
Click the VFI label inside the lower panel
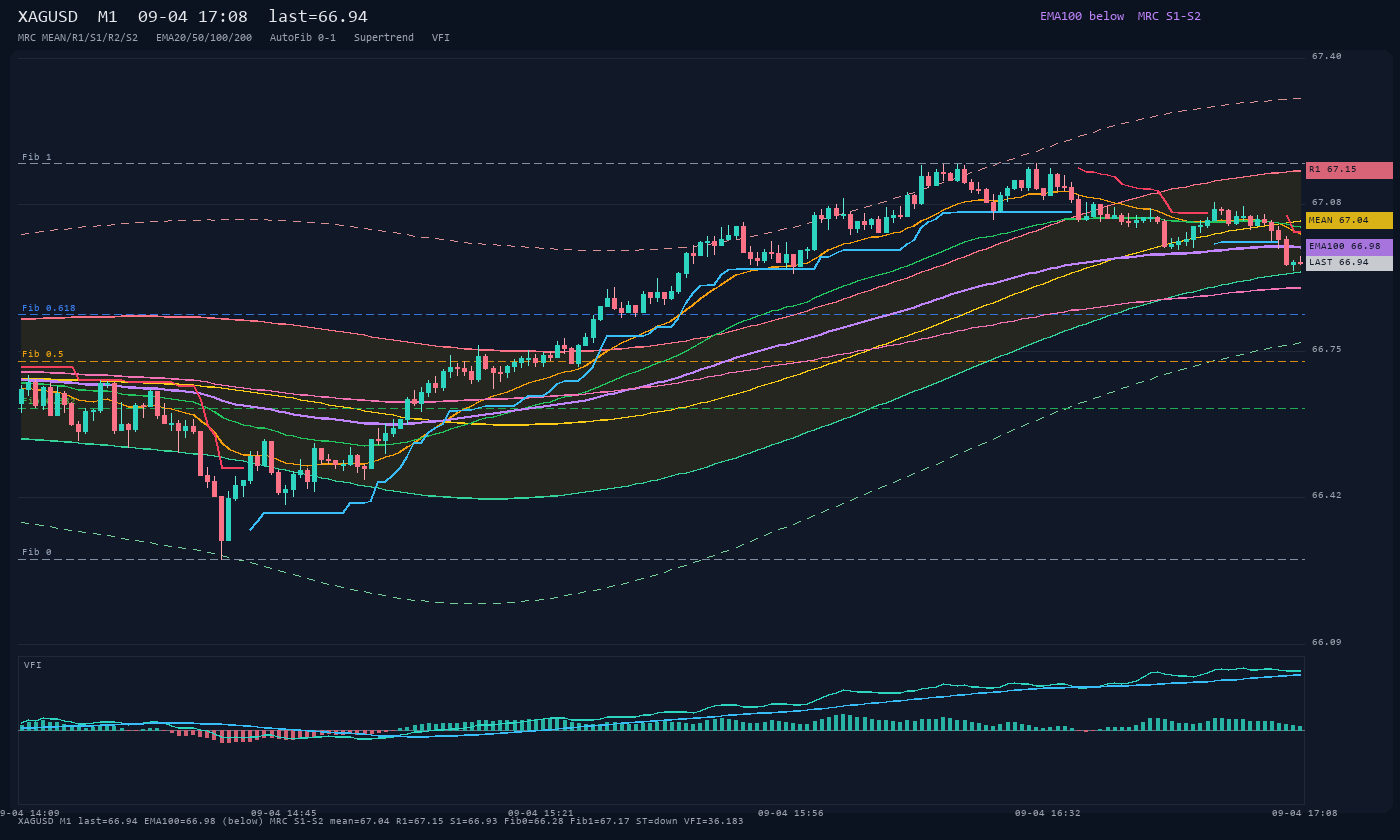coord(33,665)
